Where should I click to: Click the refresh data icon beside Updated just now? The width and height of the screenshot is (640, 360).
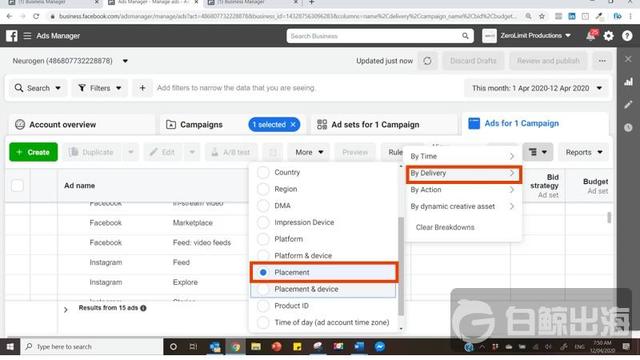(x=427, y=61)
